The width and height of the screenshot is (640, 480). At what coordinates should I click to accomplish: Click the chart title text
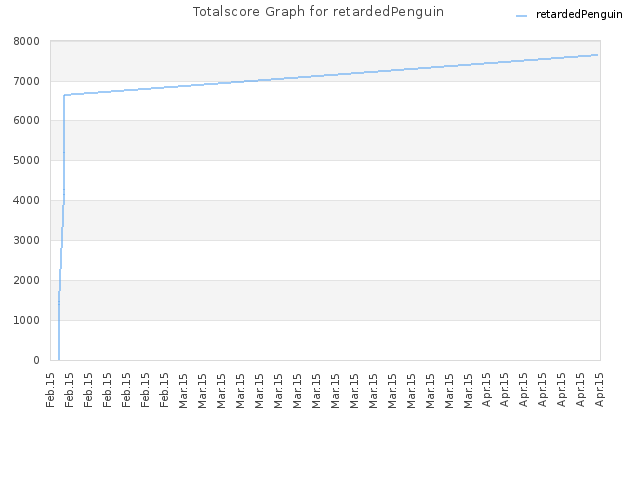318,12
